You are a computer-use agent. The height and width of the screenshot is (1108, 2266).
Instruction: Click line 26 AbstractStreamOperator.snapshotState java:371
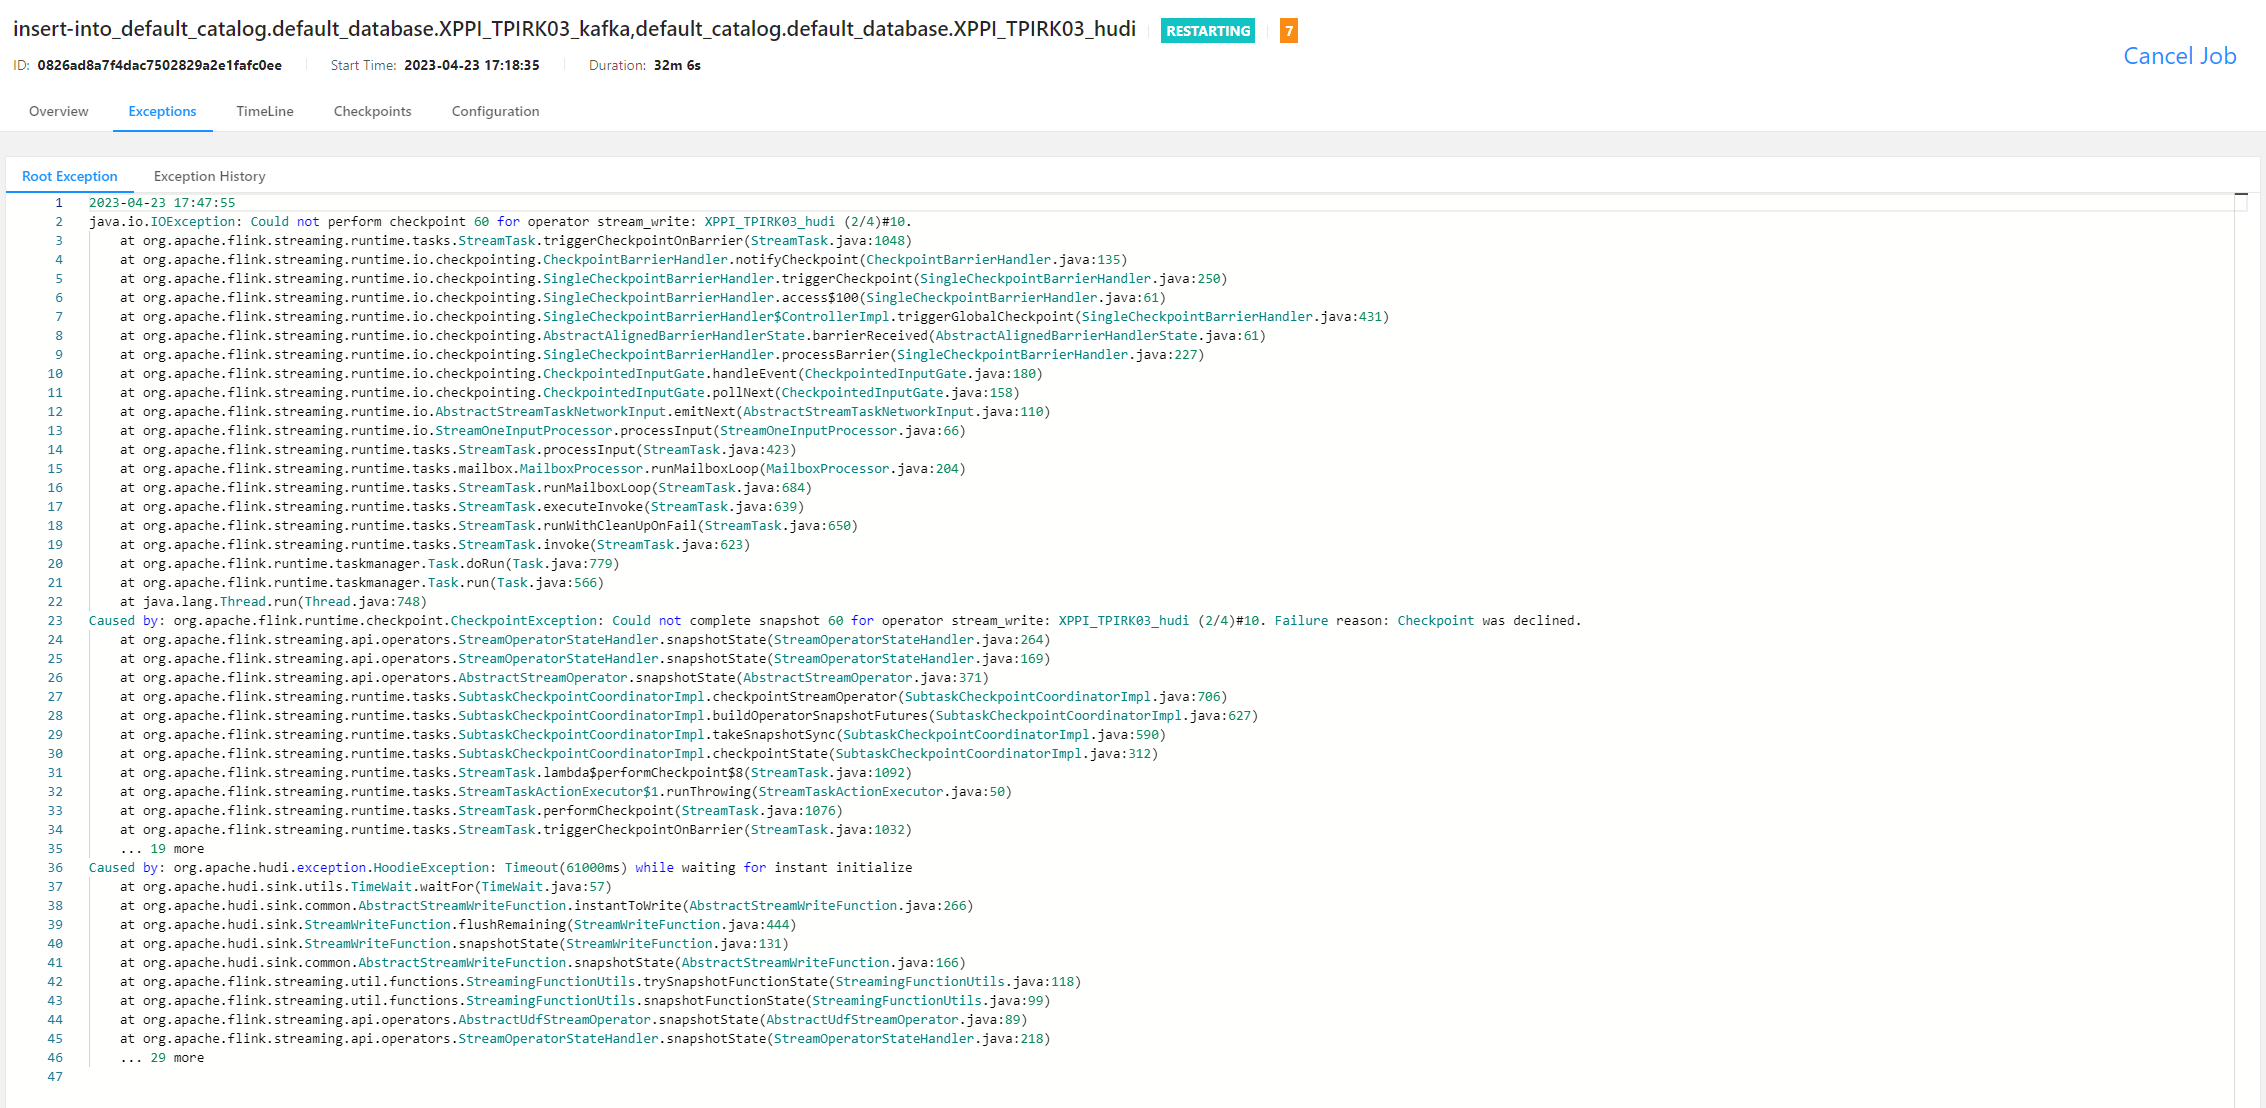coord(555,677)
